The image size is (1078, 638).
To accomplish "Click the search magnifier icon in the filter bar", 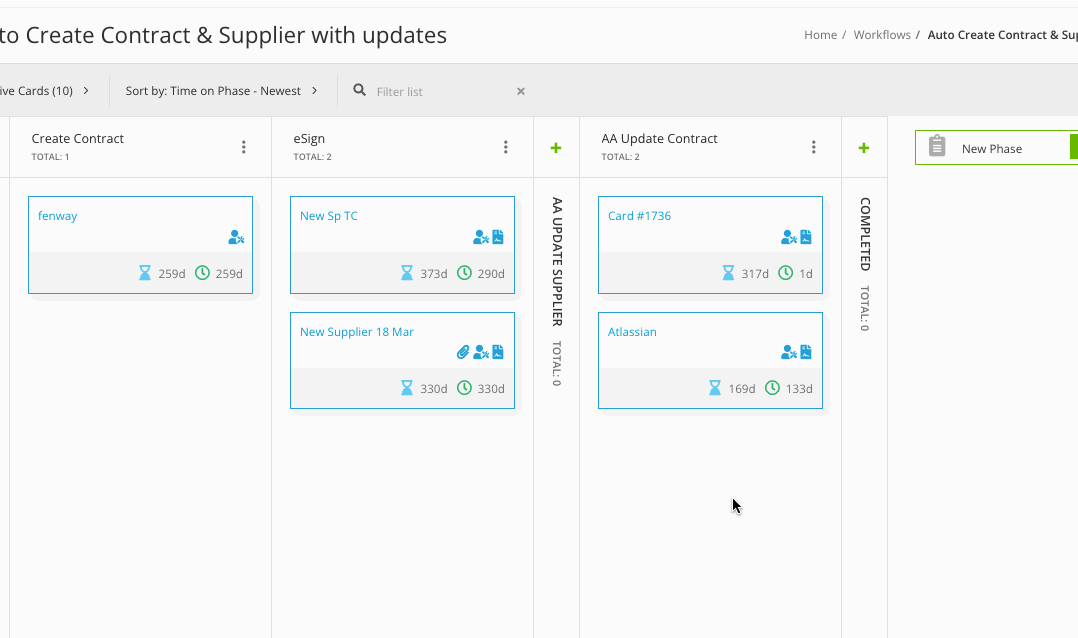I will [359, 90].
